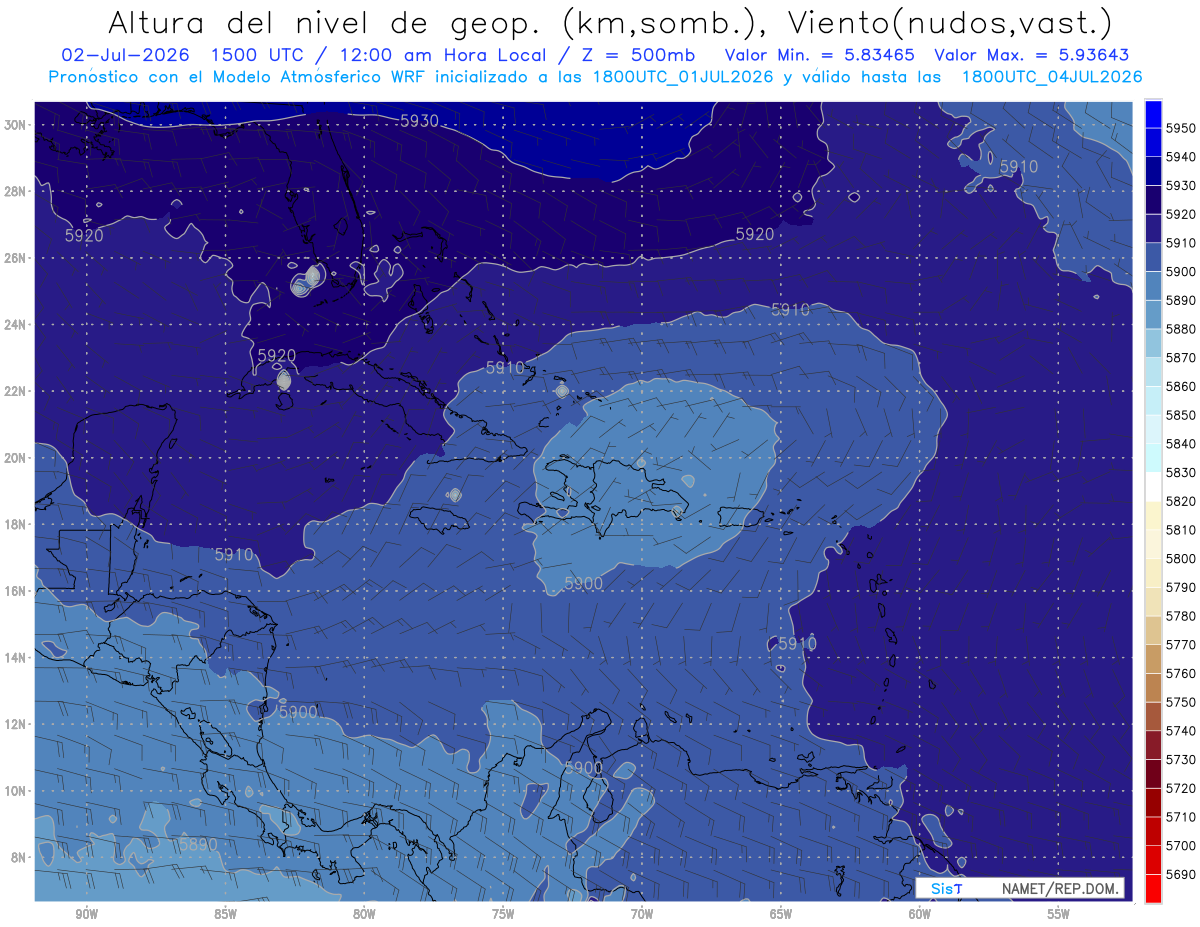Screen dimensions: 1200x927
Task: Click the colorbar tick label 5740
Action: point(1181,731)
